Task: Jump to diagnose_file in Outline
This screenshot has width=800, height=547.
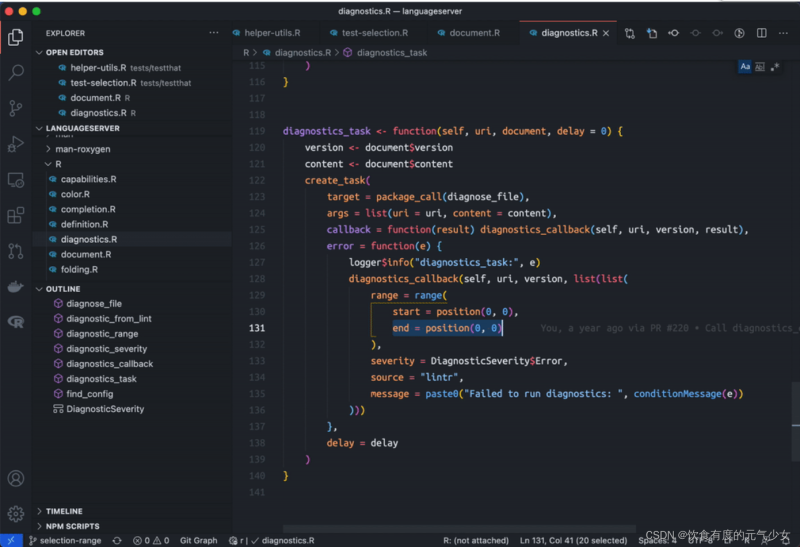Action: 132,304
